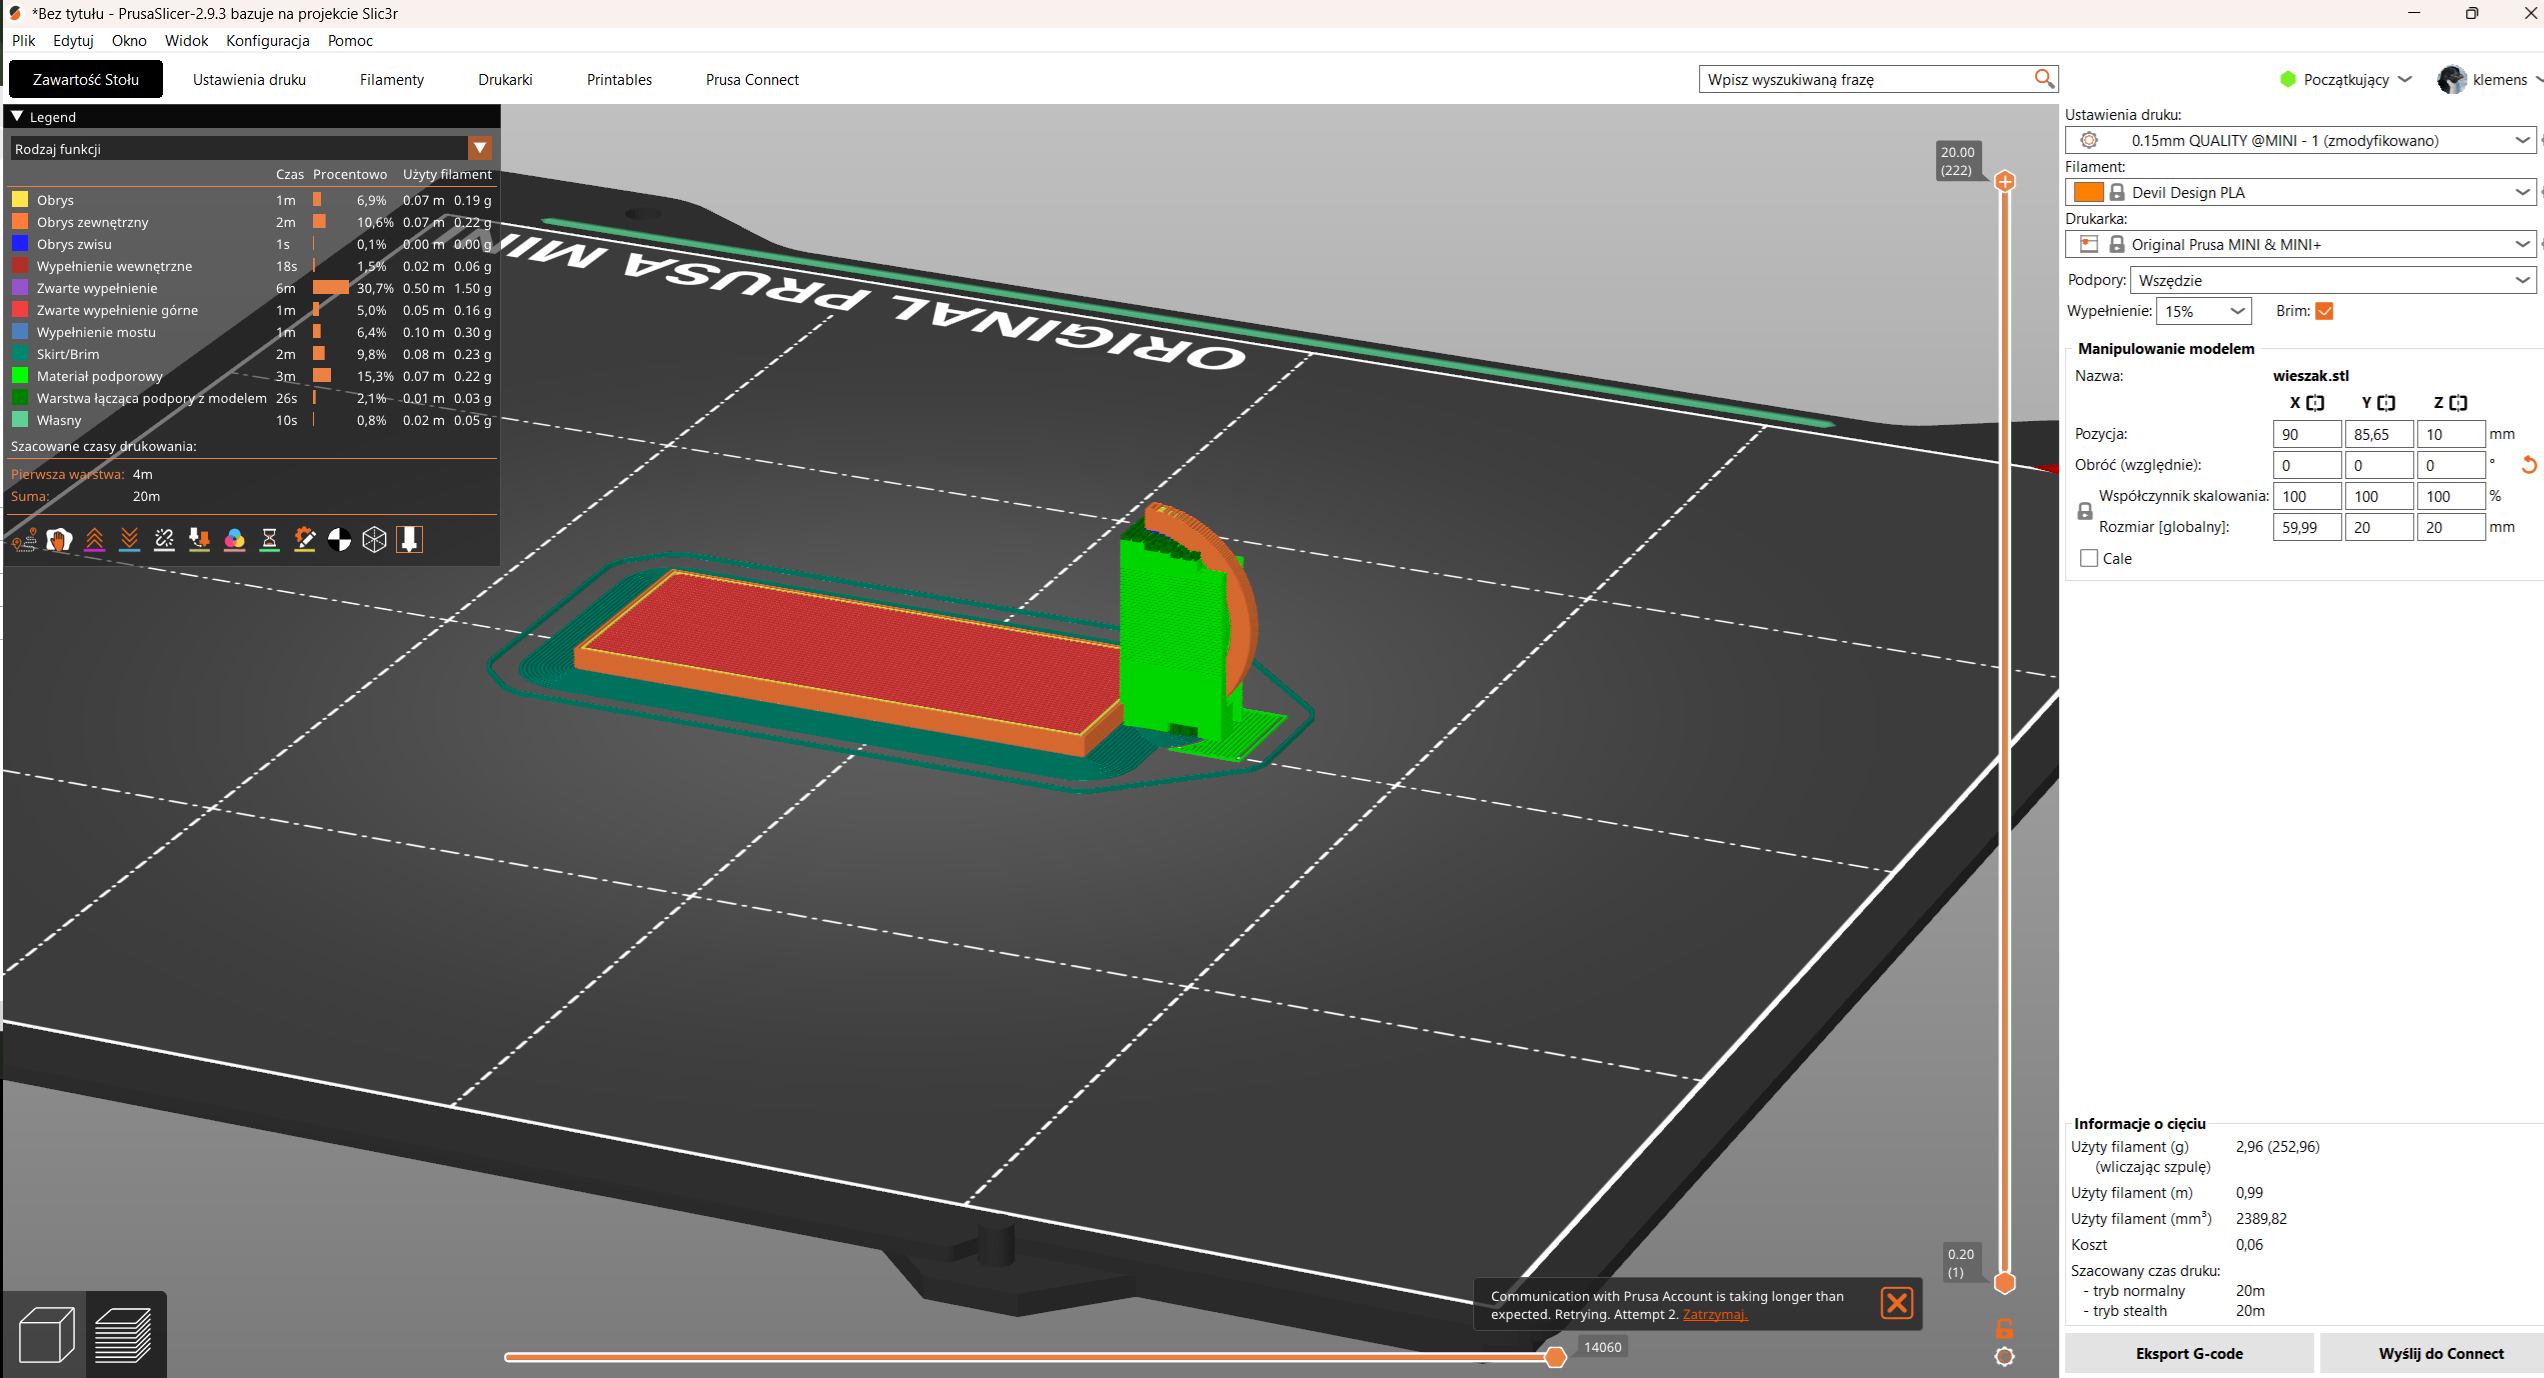The width and height of the screenshot is (2544, 1378).
Task: Toggle color changes icon with overlapping circles
Action: (234, 540)
